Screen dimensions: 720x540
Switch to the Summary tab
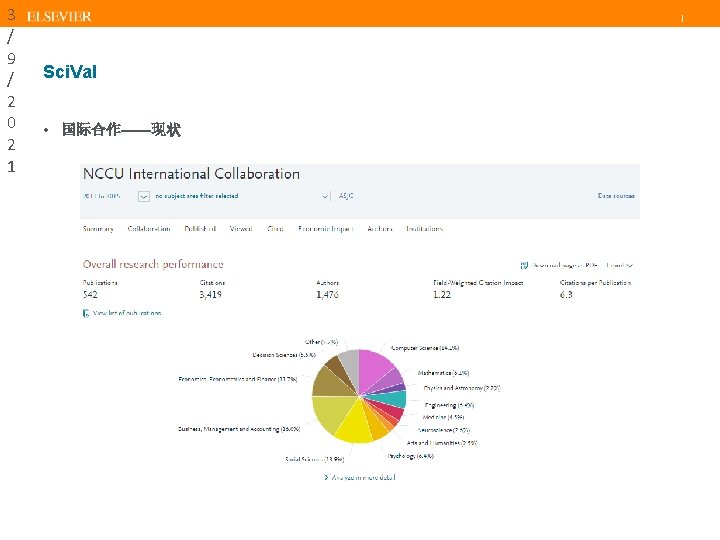point(98,229)
